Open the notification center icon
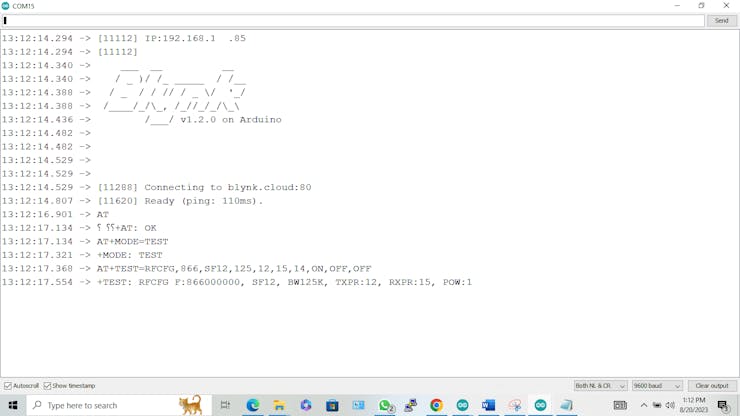 723,405
